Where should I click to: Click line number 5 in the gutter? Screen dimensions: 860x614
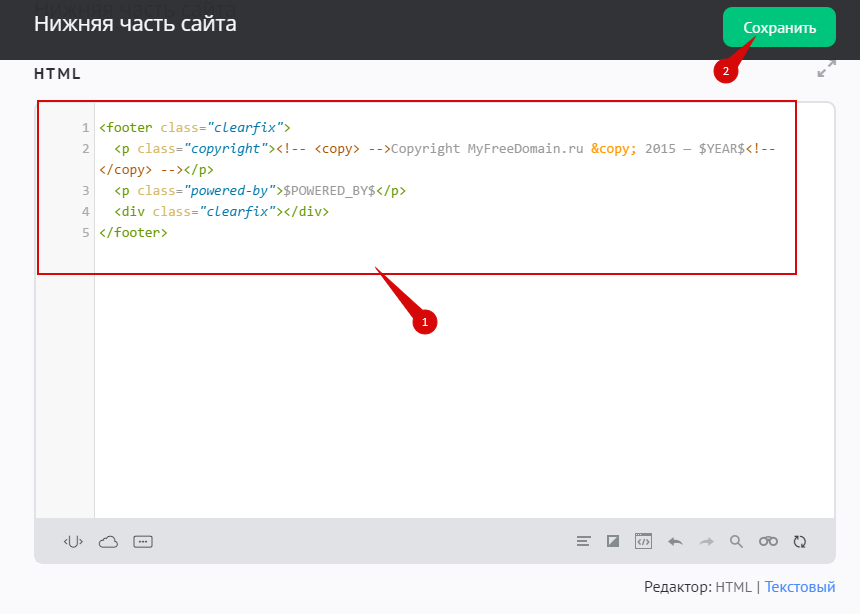click(85, 233)
